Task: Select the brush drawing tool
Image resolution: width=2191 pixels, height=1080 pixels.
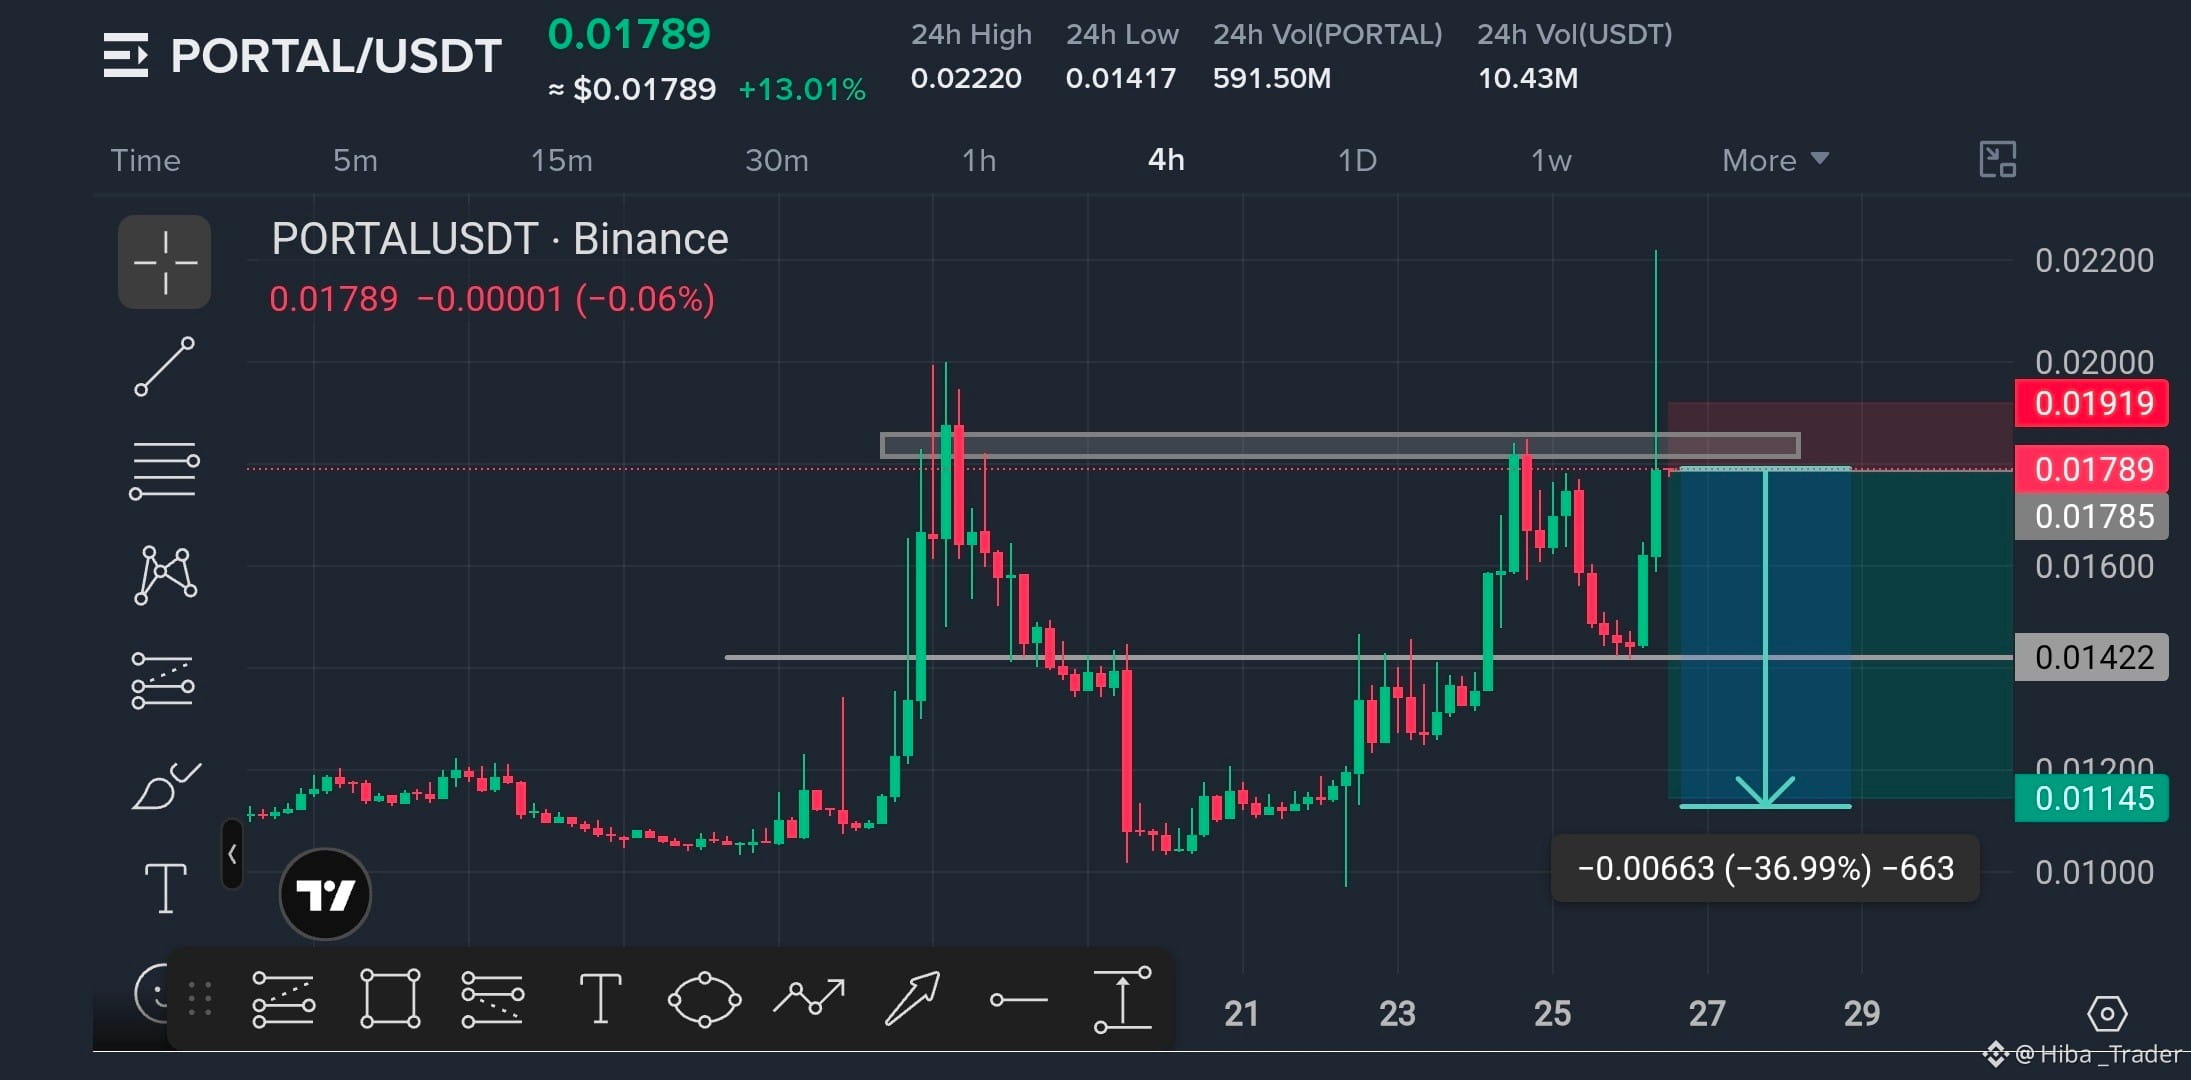Action: pyautogui.click(x=166, y=786)
